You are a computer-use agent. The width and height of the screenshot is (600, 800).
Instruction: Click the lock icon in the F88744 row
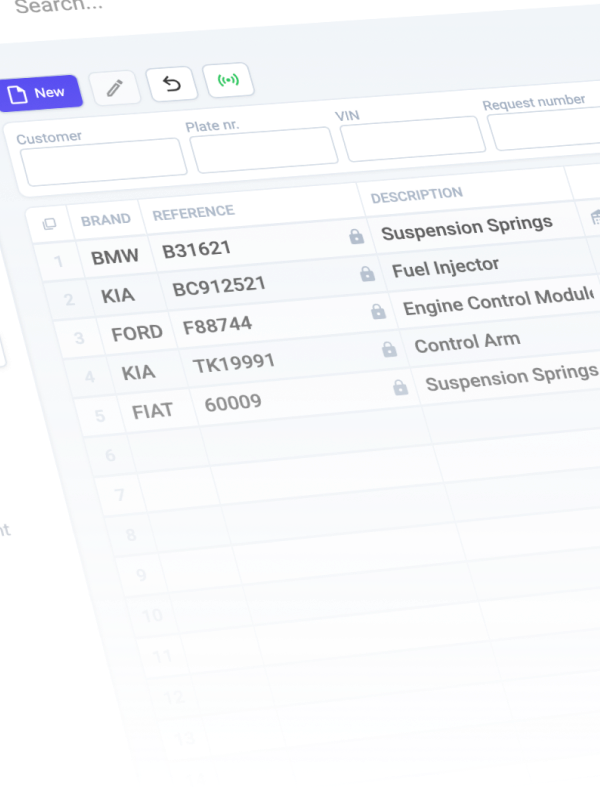[x=378, y=311]
